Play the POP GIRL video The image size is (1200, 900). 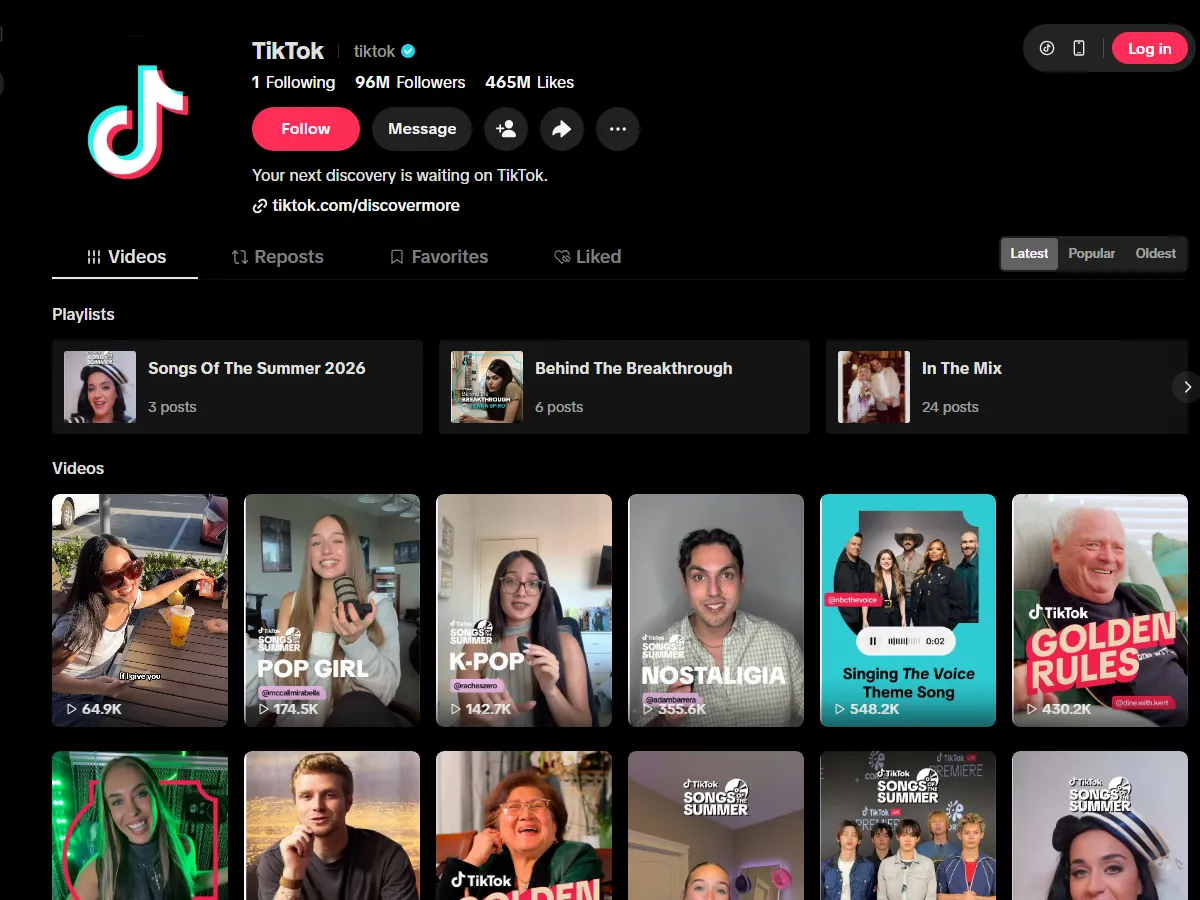pos(332,610)
